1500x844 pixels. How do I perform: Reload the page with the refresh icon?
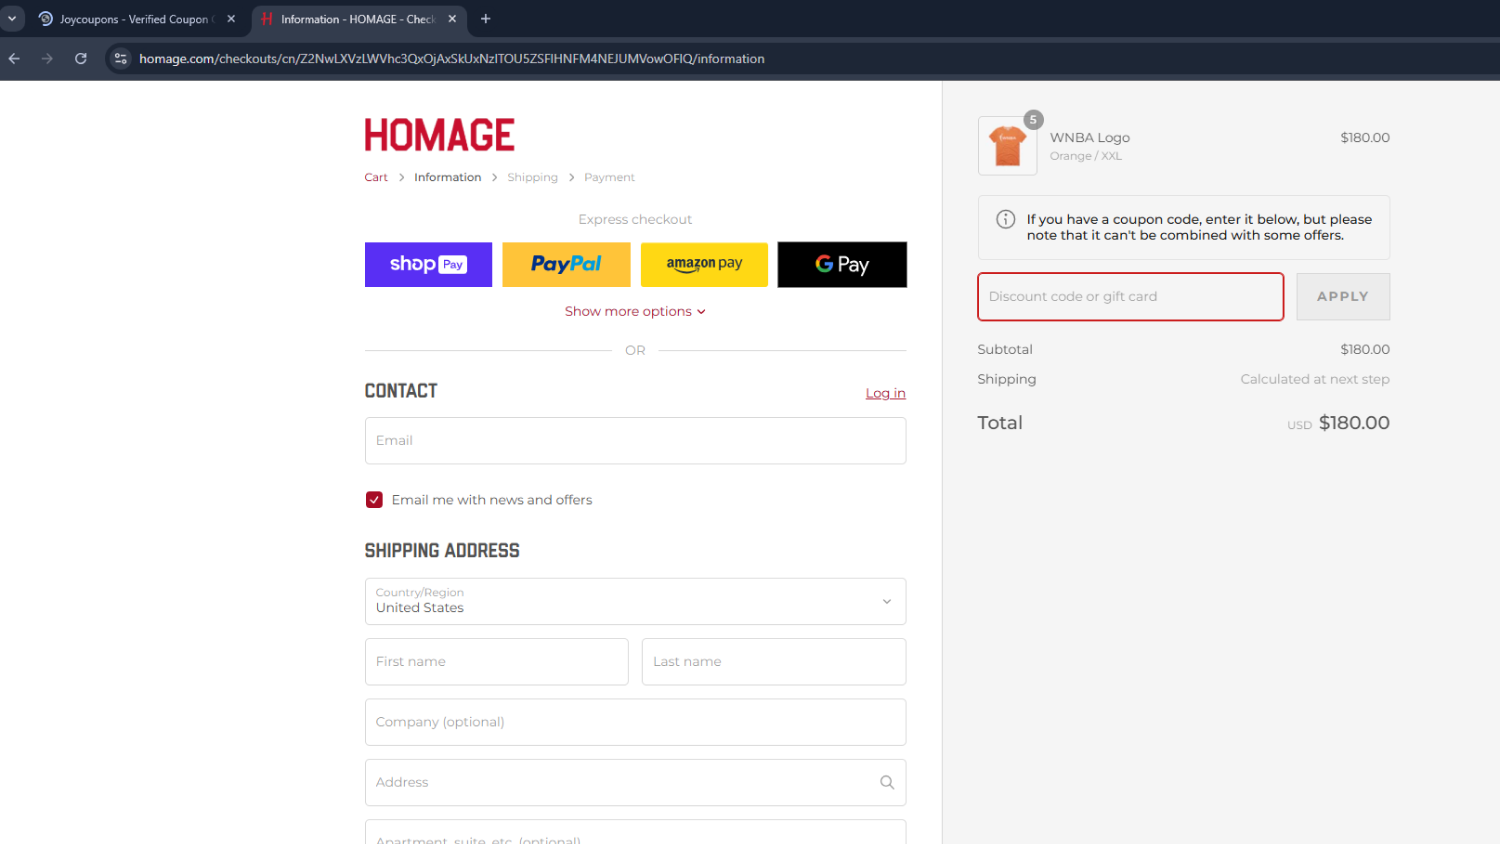pyautogui.click(x=81, y=59)
